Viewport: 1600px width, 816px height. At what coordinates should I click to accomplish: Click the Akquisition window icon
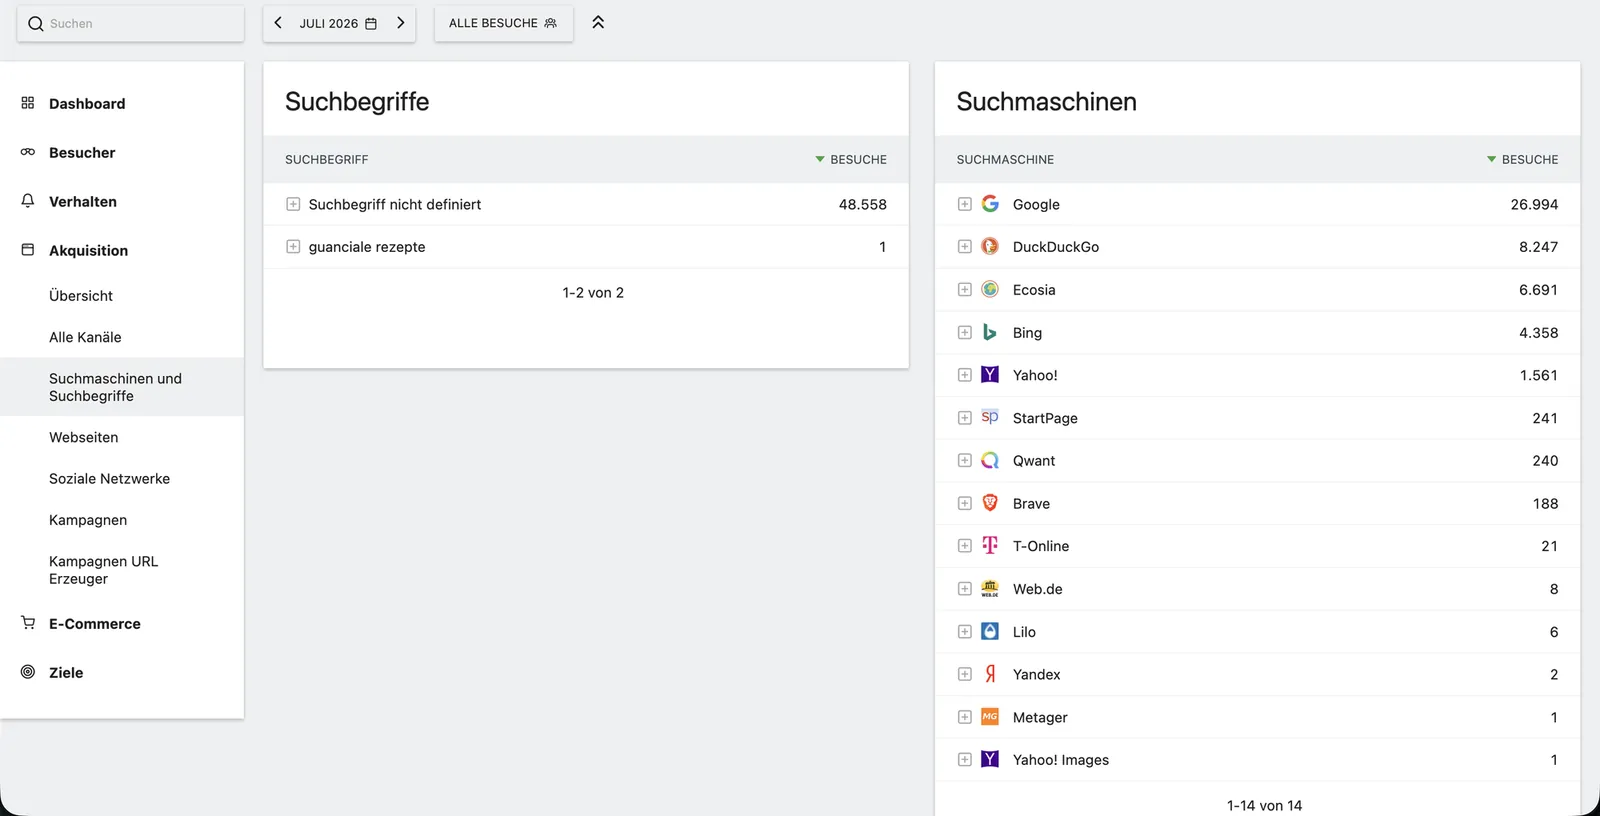[28, 250]
